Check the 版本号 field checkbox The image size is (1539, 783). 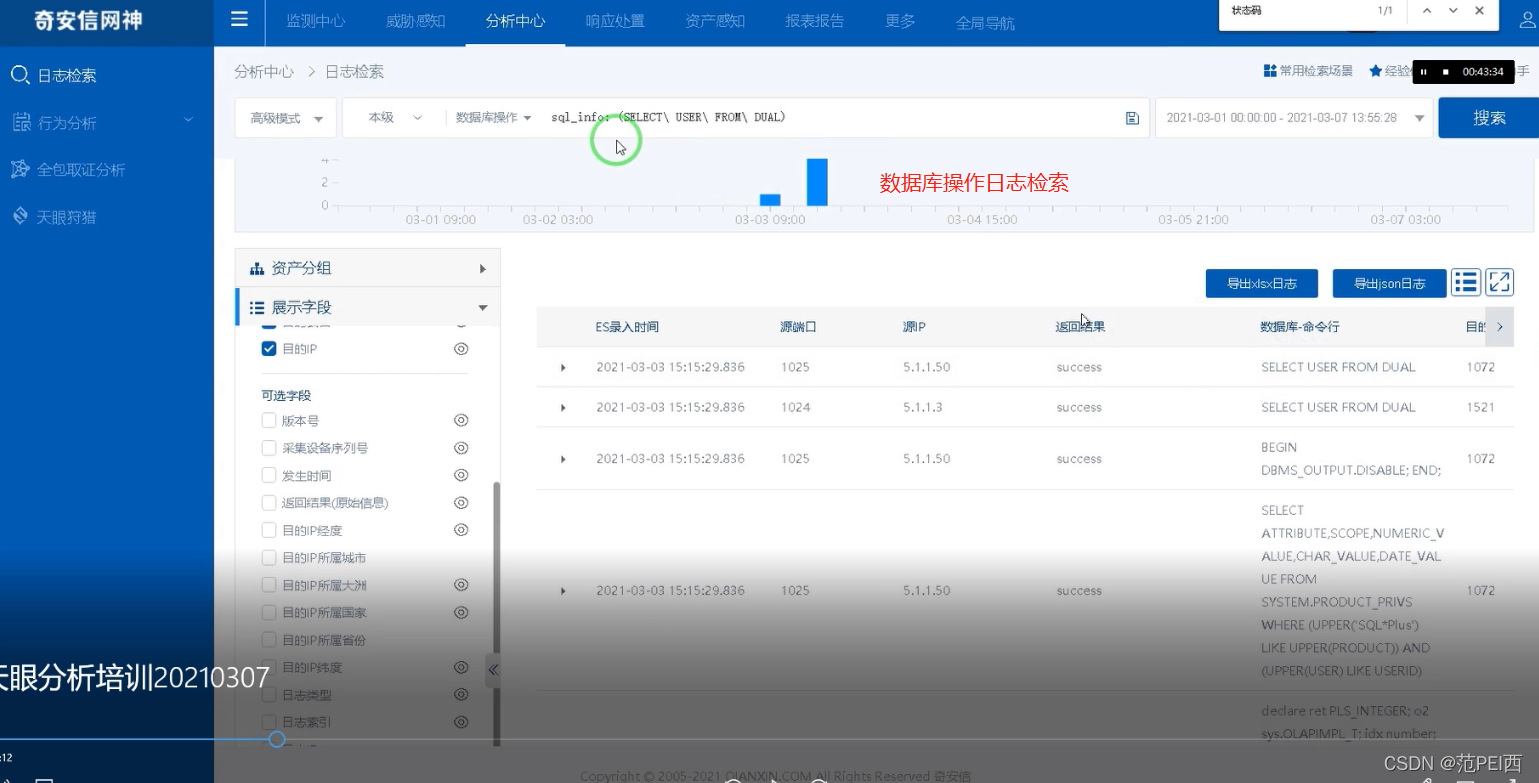point(269,421)
